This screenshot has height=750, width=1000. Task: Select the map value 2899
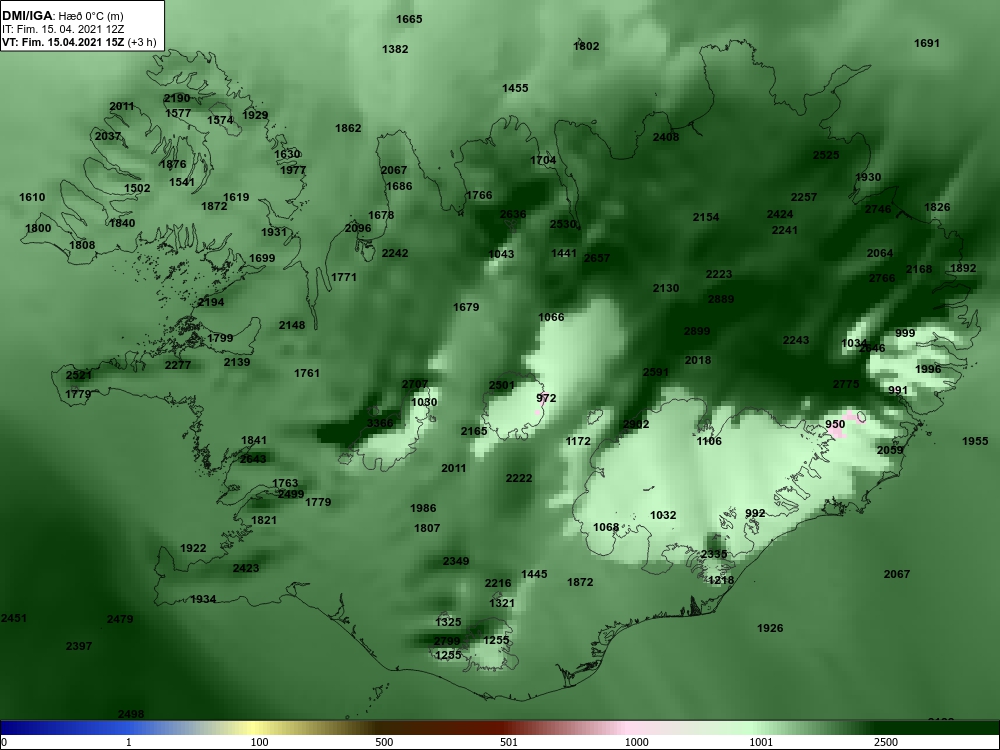696,331
